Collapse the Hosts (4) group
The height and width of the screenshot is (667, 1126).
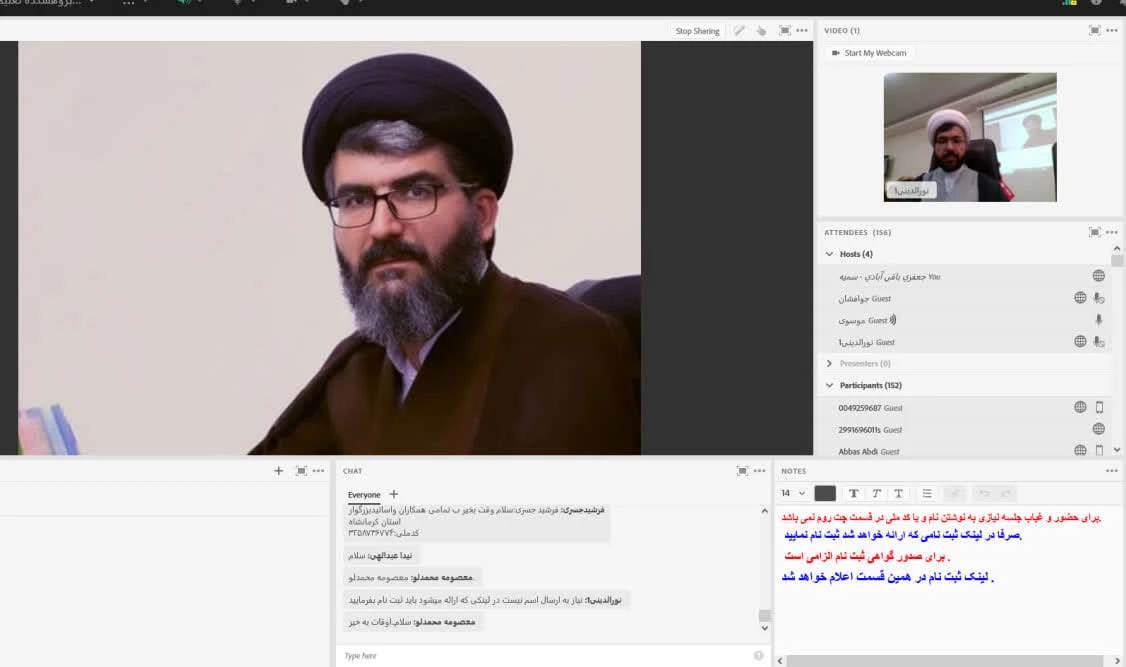829,254
